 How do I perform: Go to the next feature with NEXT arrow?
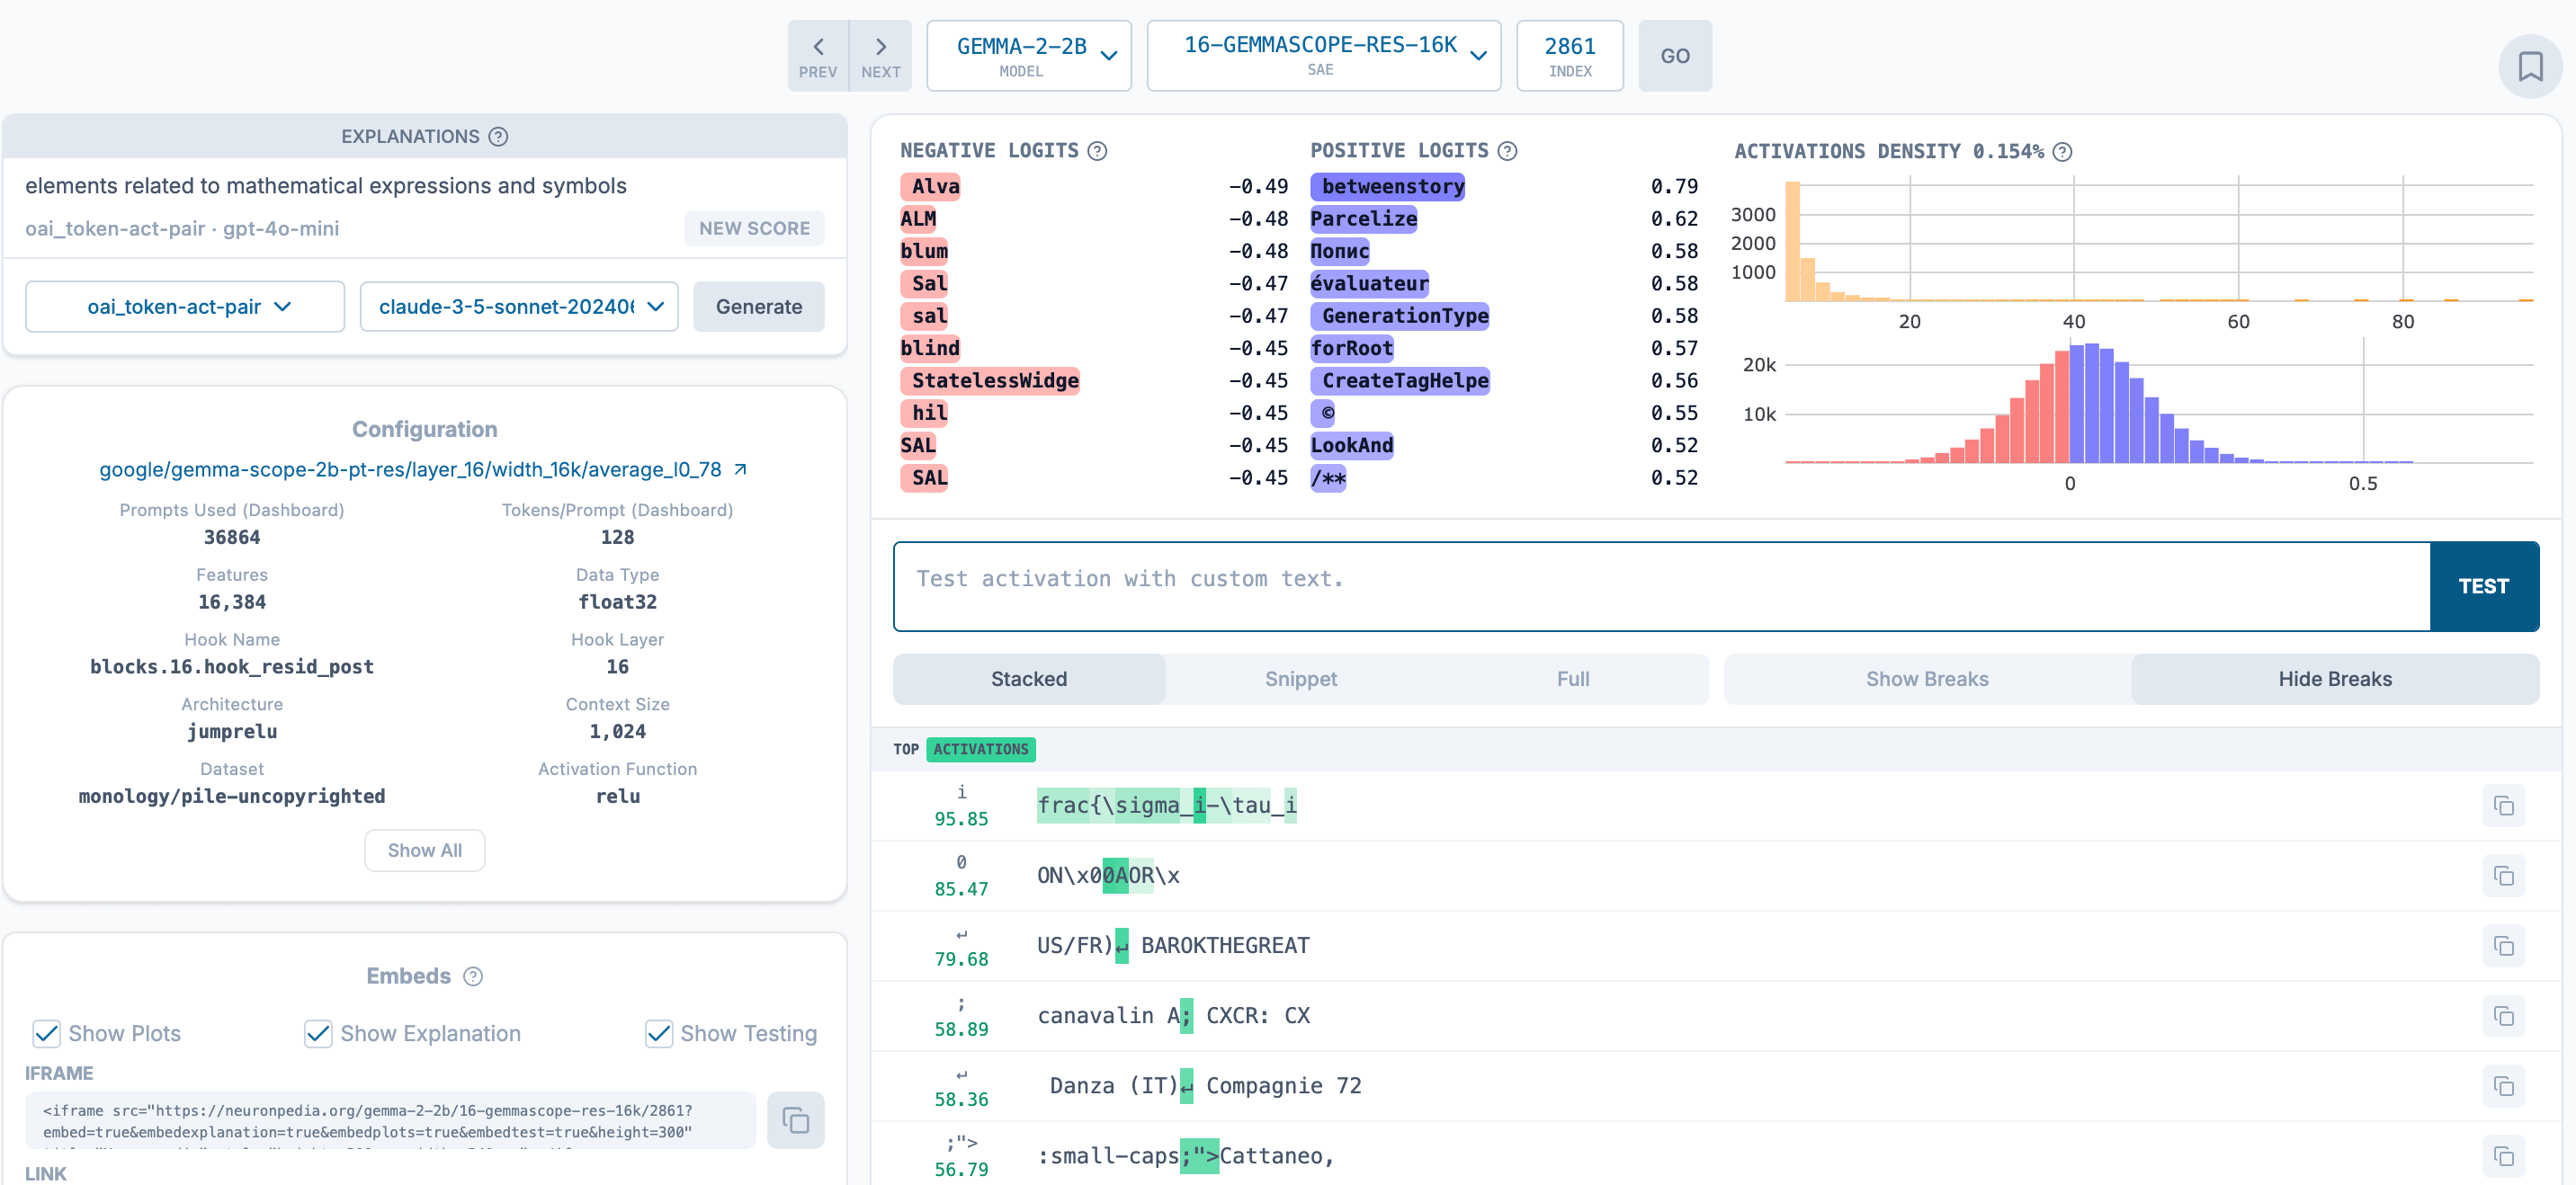pos(880,56)
